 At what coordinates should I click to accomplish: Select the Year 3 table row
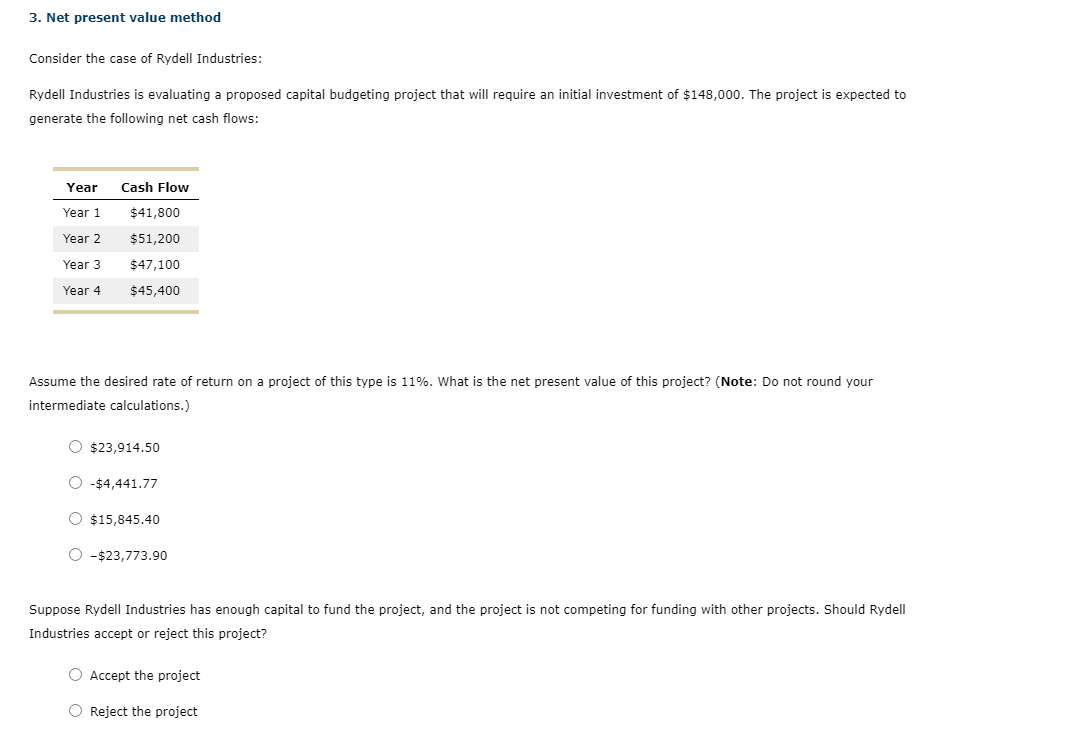coord(125,264)
